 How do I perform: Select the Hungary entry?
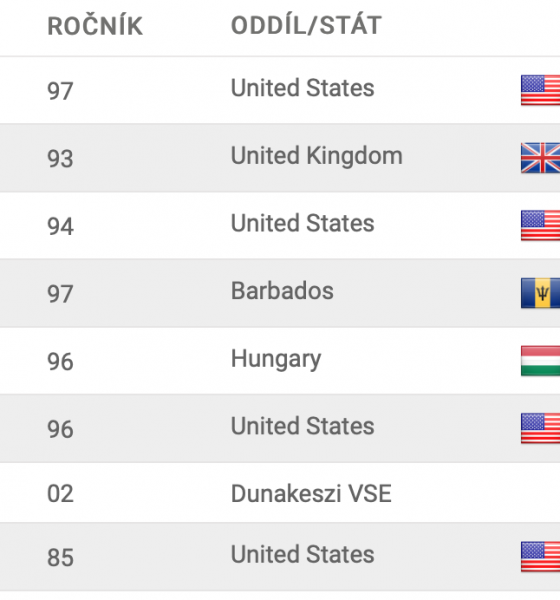(276, 360)
